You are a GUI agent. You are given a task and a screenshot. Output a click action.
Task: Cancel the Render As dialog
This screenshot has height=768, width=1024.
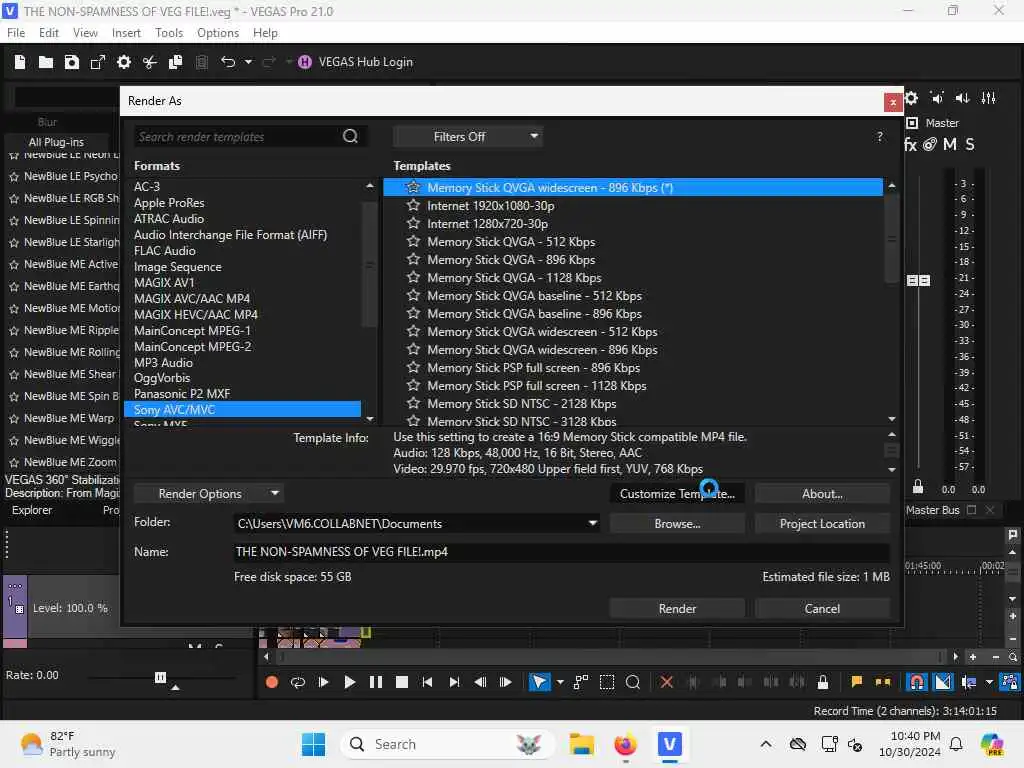tap(822, 609)
